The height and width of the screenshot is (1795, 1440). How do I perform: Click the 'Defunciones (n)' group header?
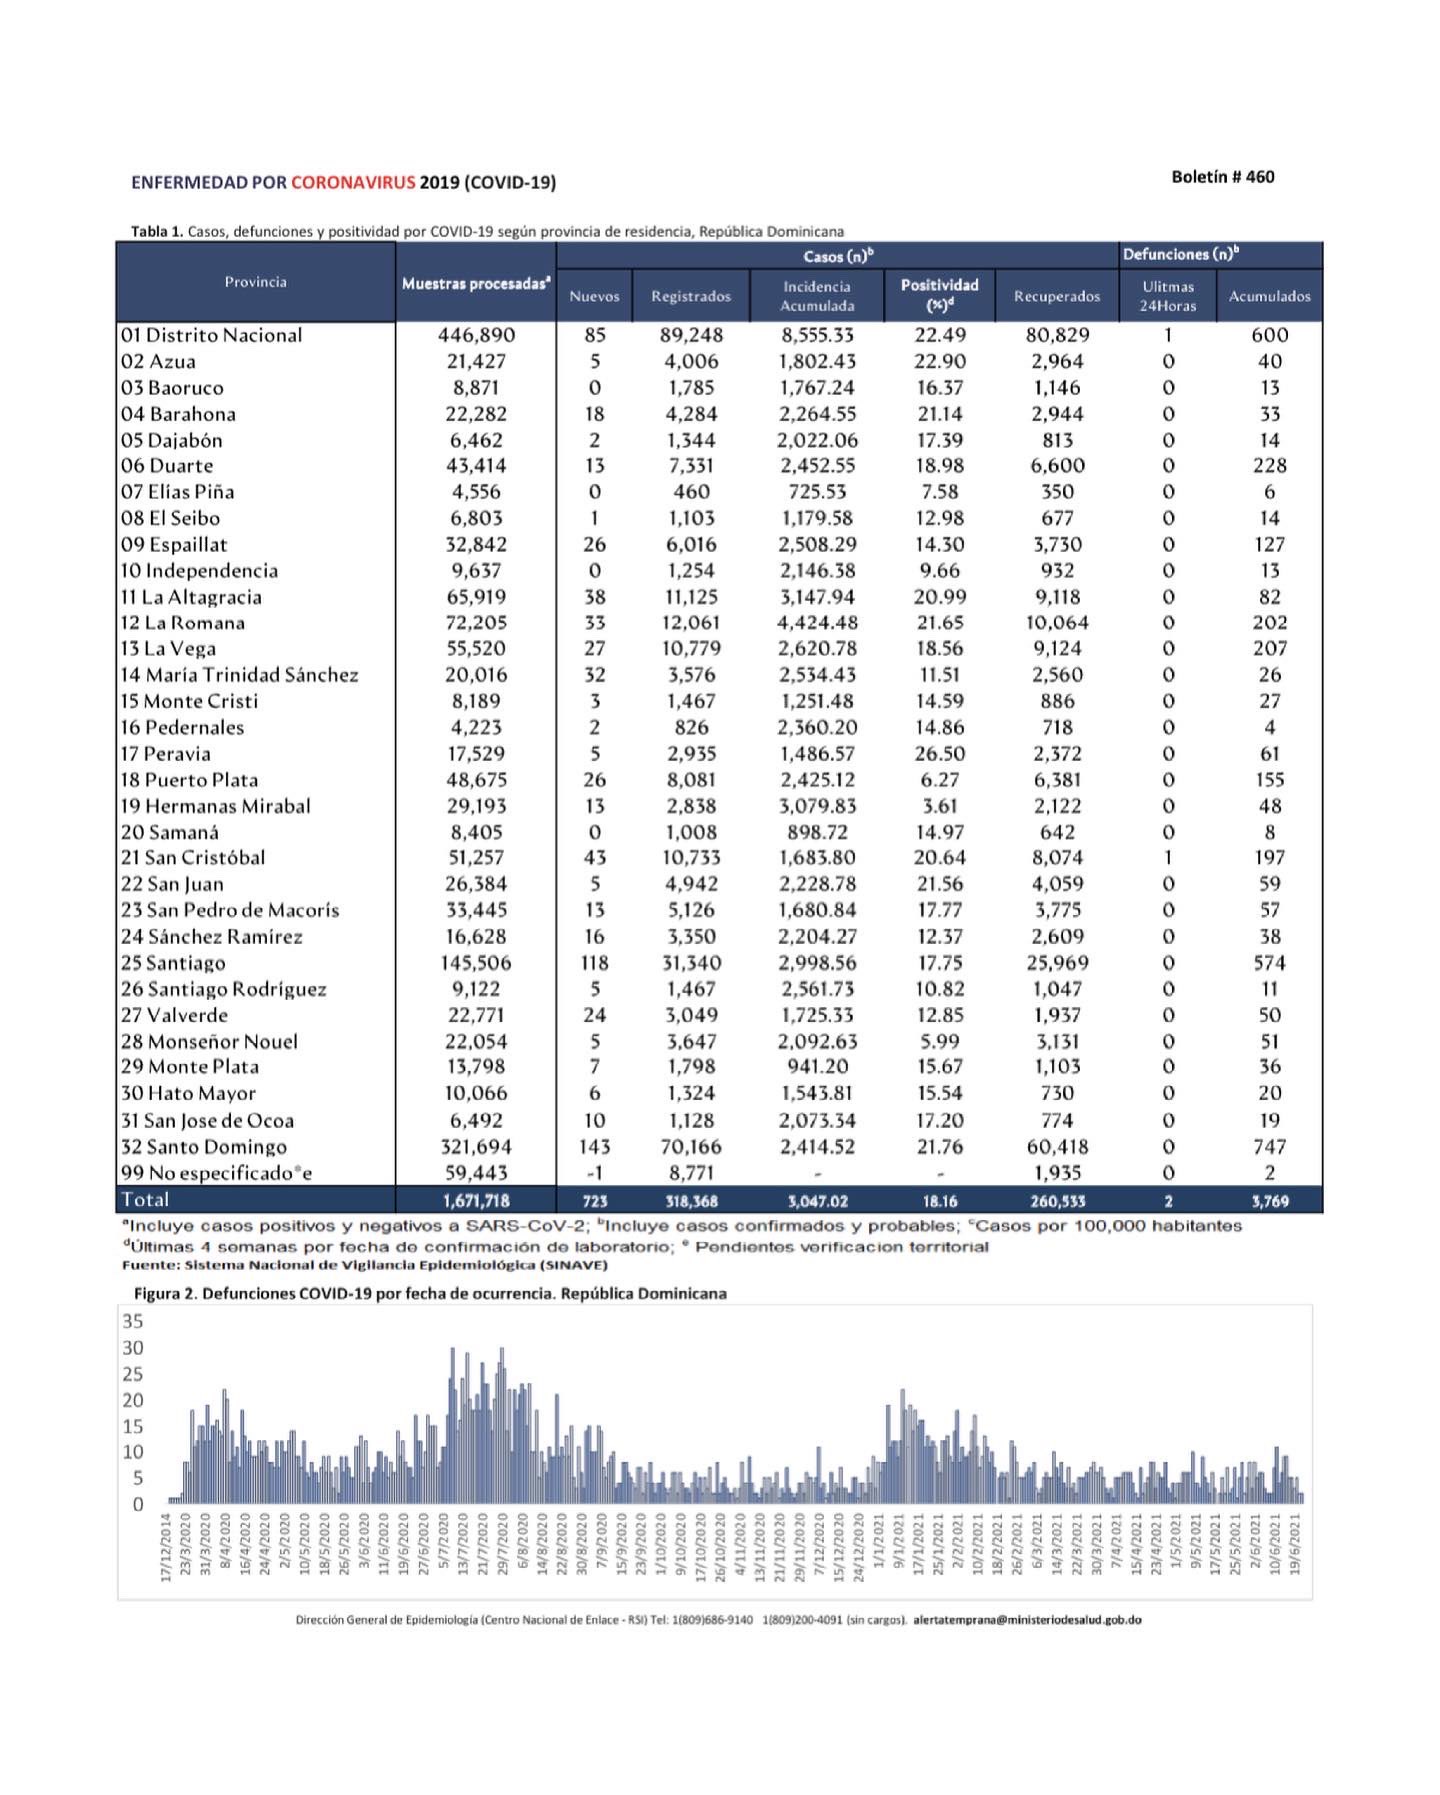[x=1181, y=254]
